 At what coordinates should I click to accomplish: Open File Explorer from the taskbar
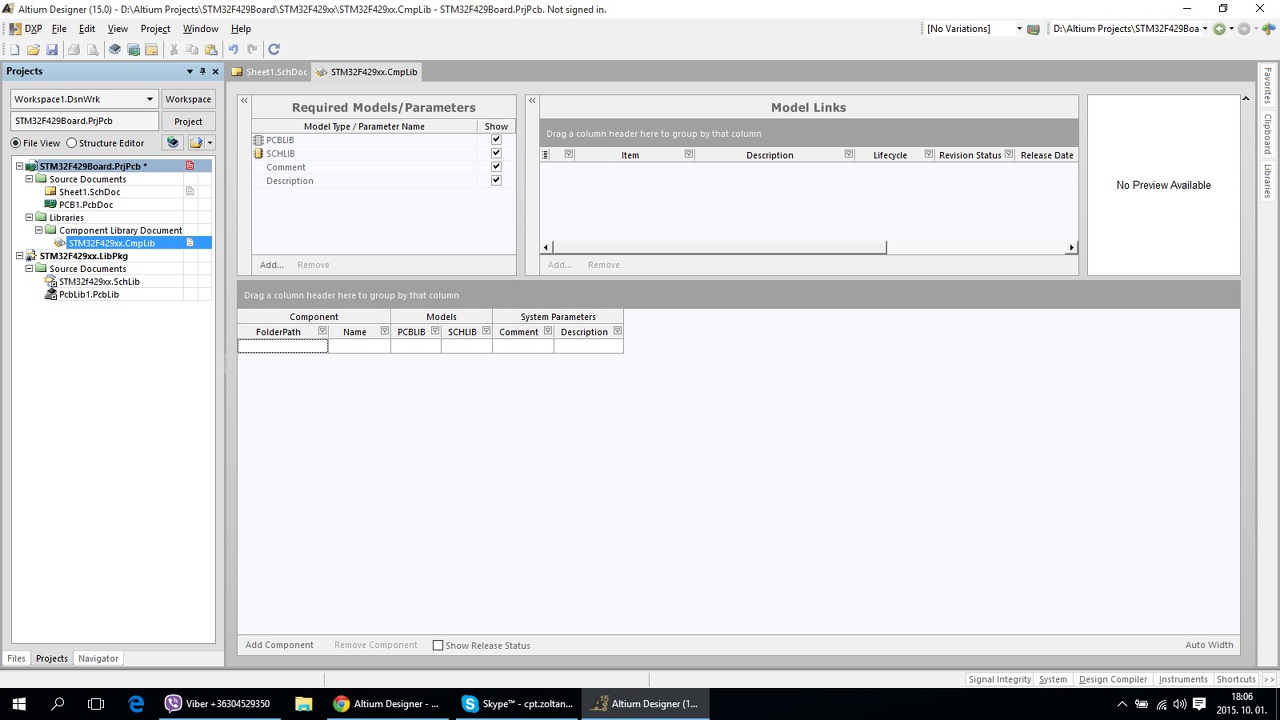tap(304, 704)
